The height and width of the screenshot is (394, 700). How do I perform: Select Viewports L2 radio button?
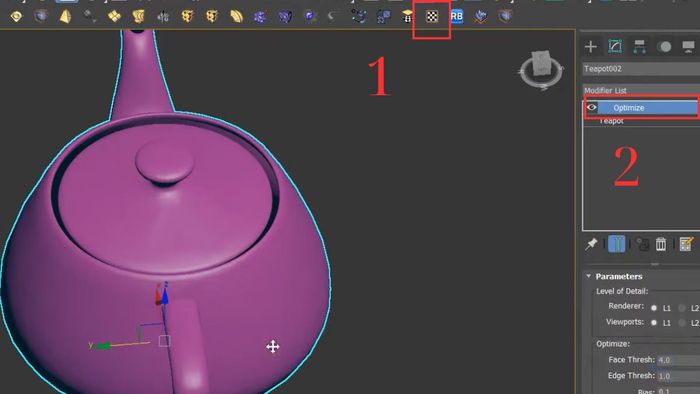click(x=682, y=323)
